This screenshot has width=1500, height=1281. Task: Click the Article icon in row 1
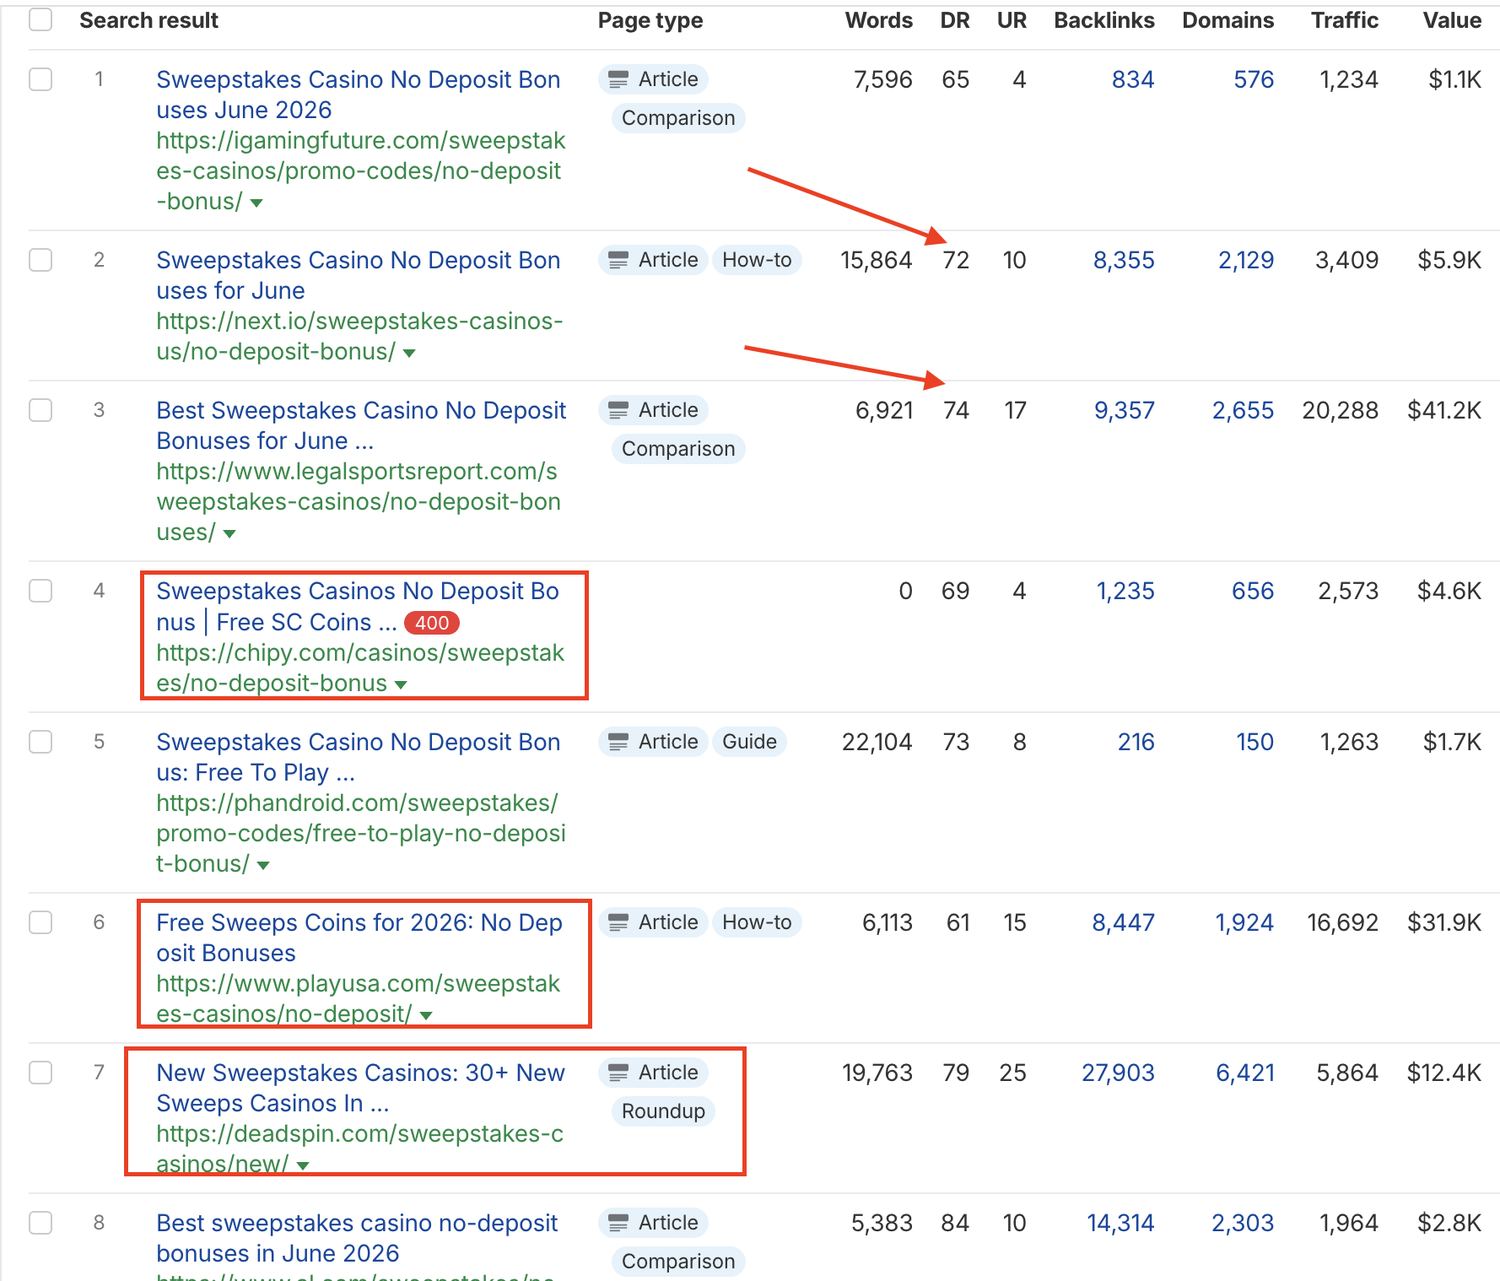619,79
